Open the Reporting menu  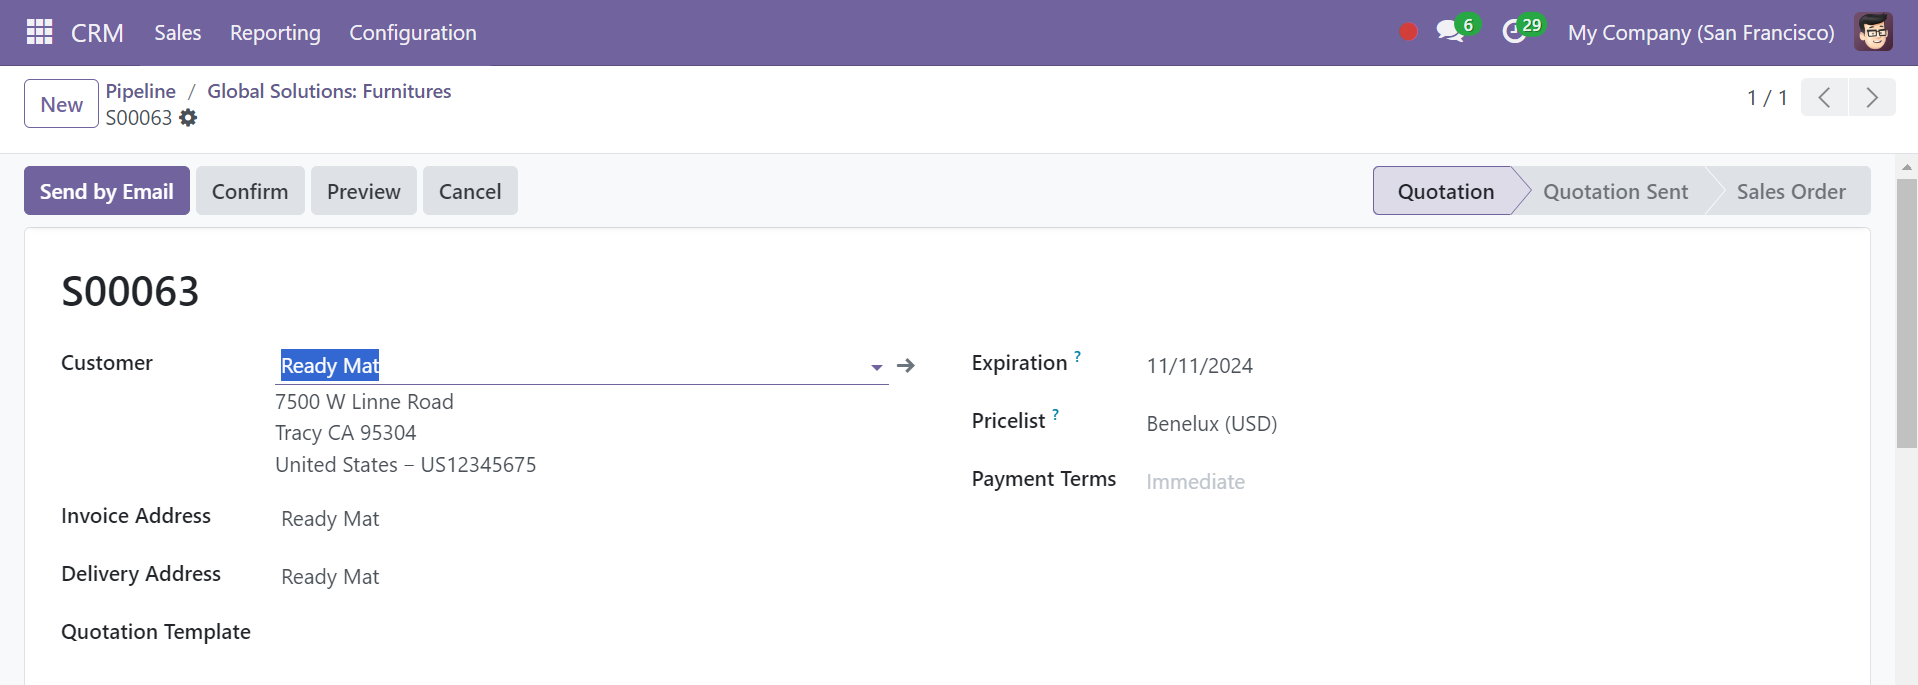click(275, 33)
